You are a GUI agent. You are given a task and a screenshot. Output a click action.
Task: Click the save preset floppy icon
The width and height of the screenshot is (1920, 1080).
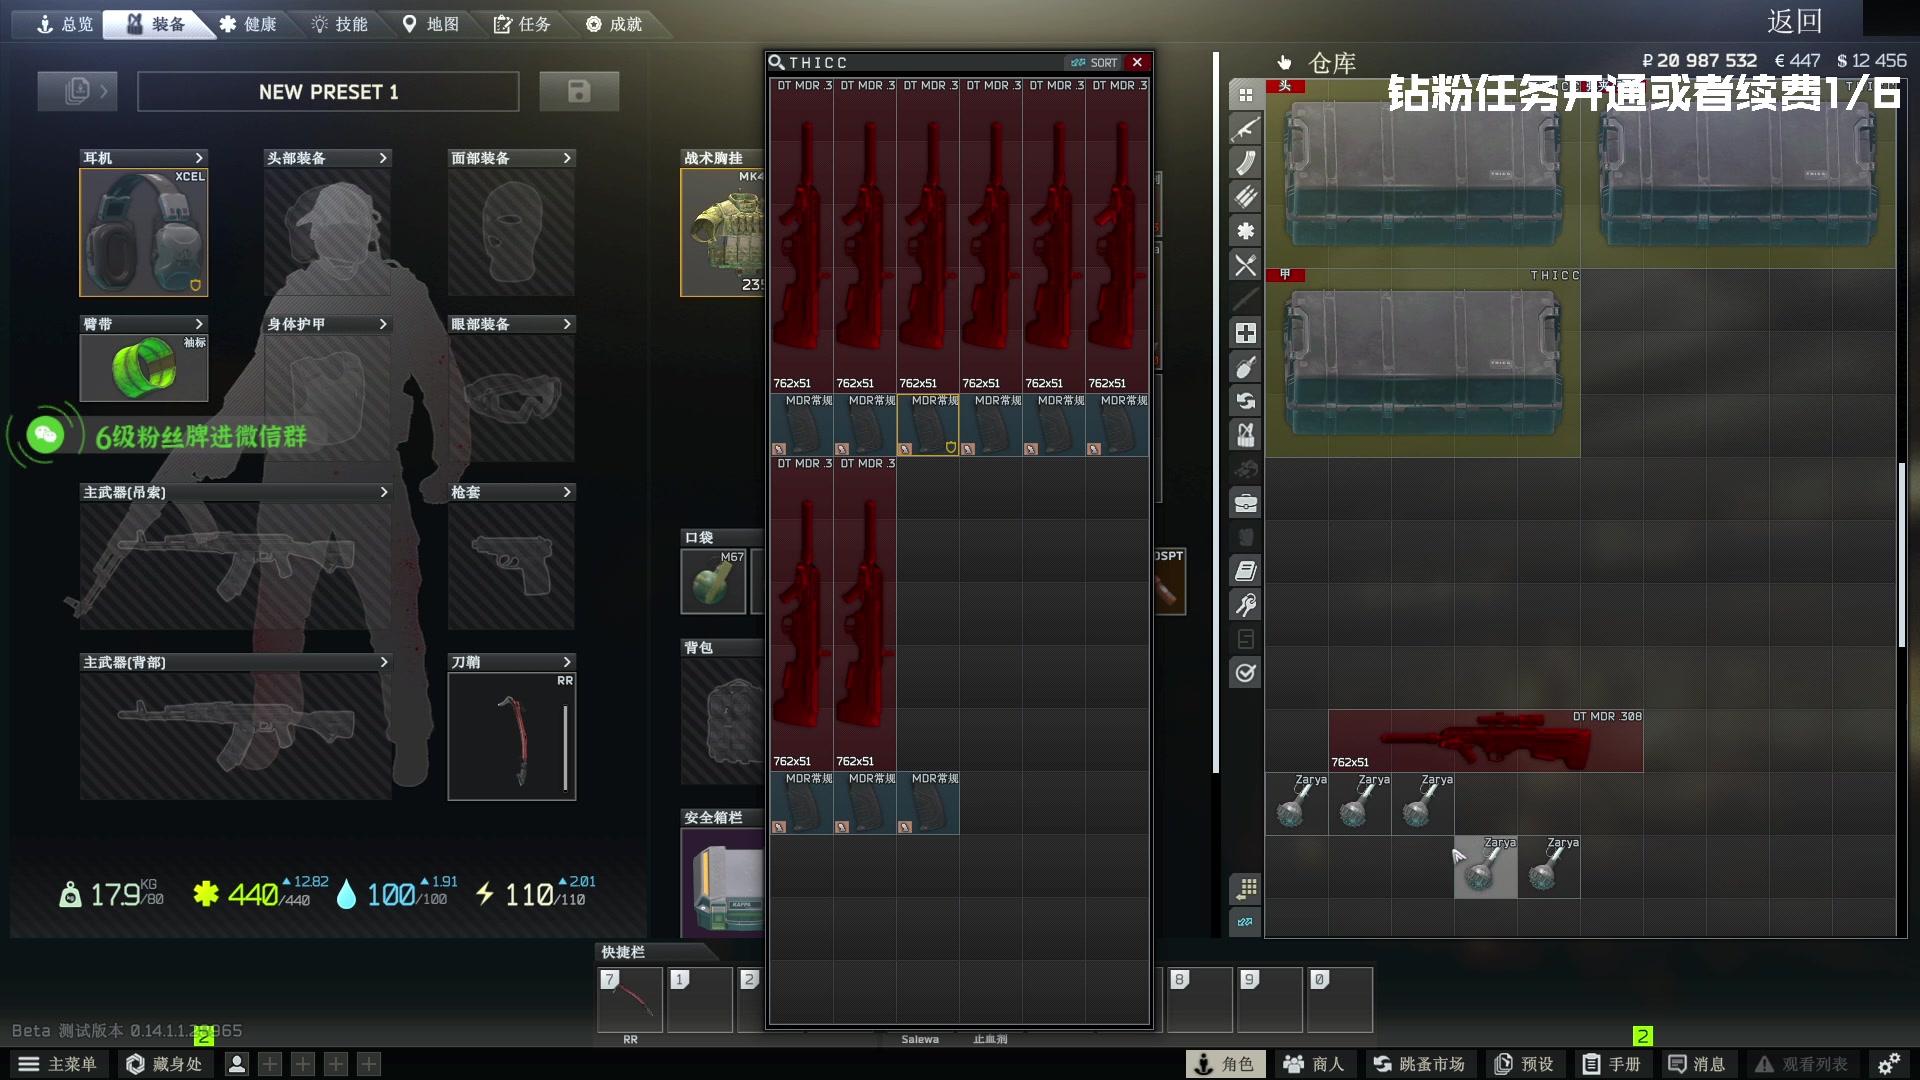click(x=579, y=91)
